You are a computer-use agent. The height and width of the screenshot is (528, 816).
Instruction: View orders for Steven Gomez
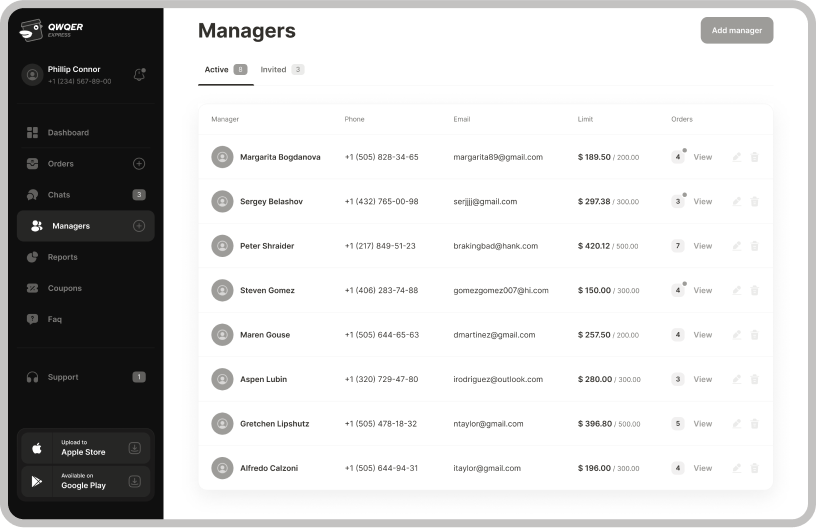click(x=703, y=291)
